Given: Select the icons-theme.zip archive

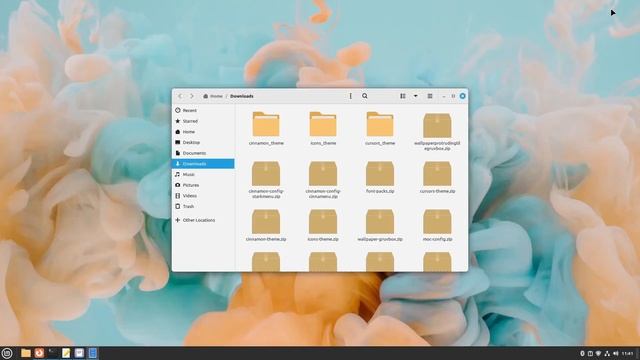Looking at the screenshot, I should click(323, 224).
